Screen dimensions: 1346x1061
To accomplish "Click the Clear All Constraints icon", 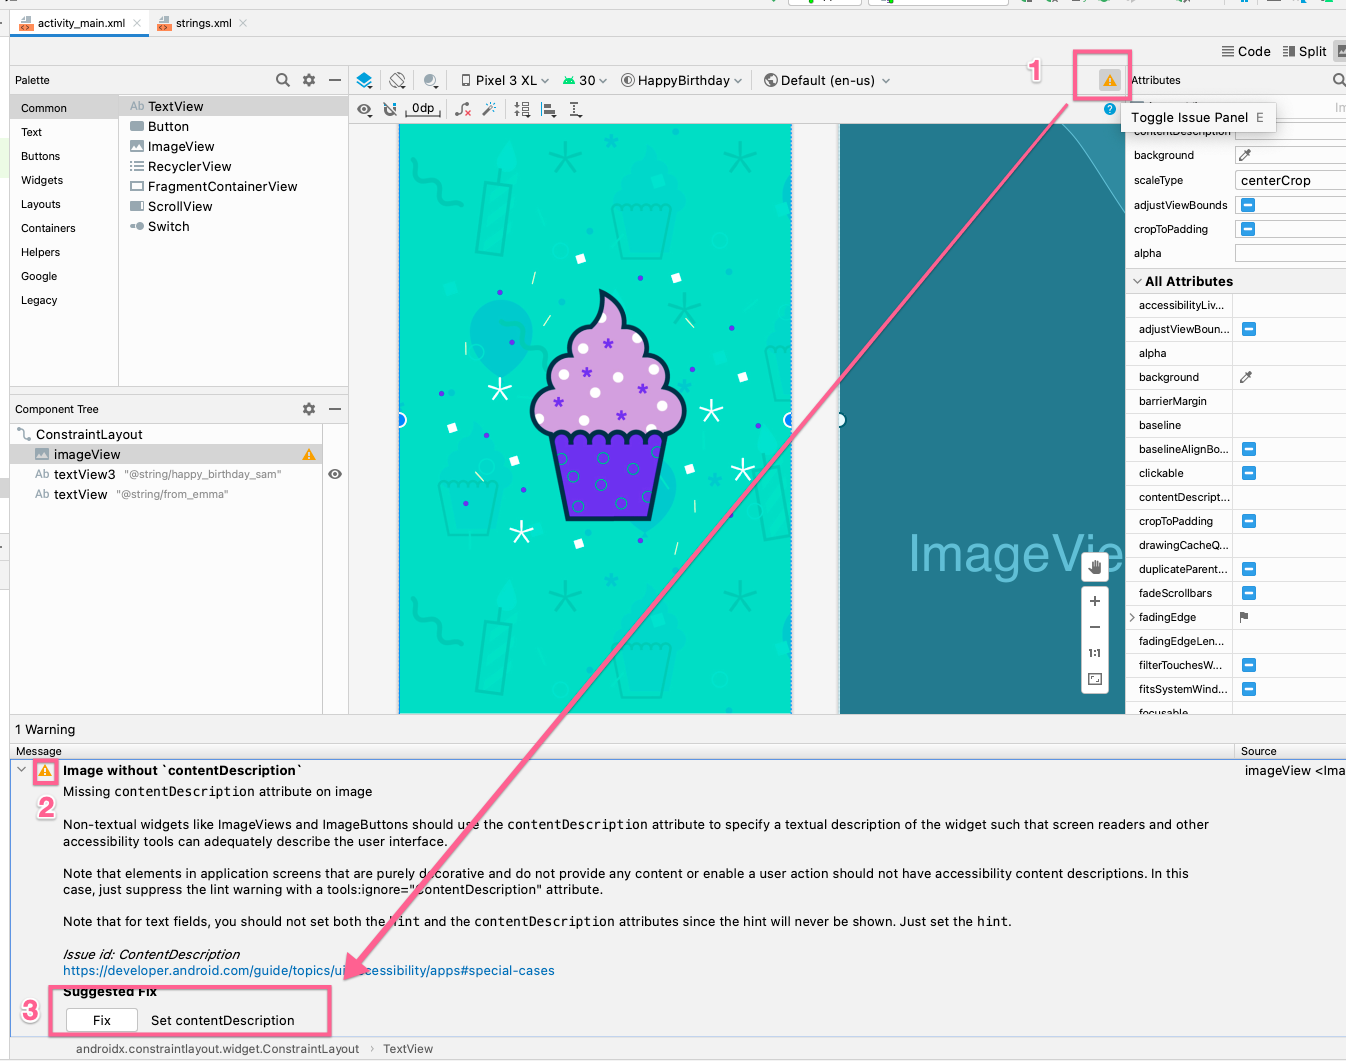I will click(x=461, y=109).
